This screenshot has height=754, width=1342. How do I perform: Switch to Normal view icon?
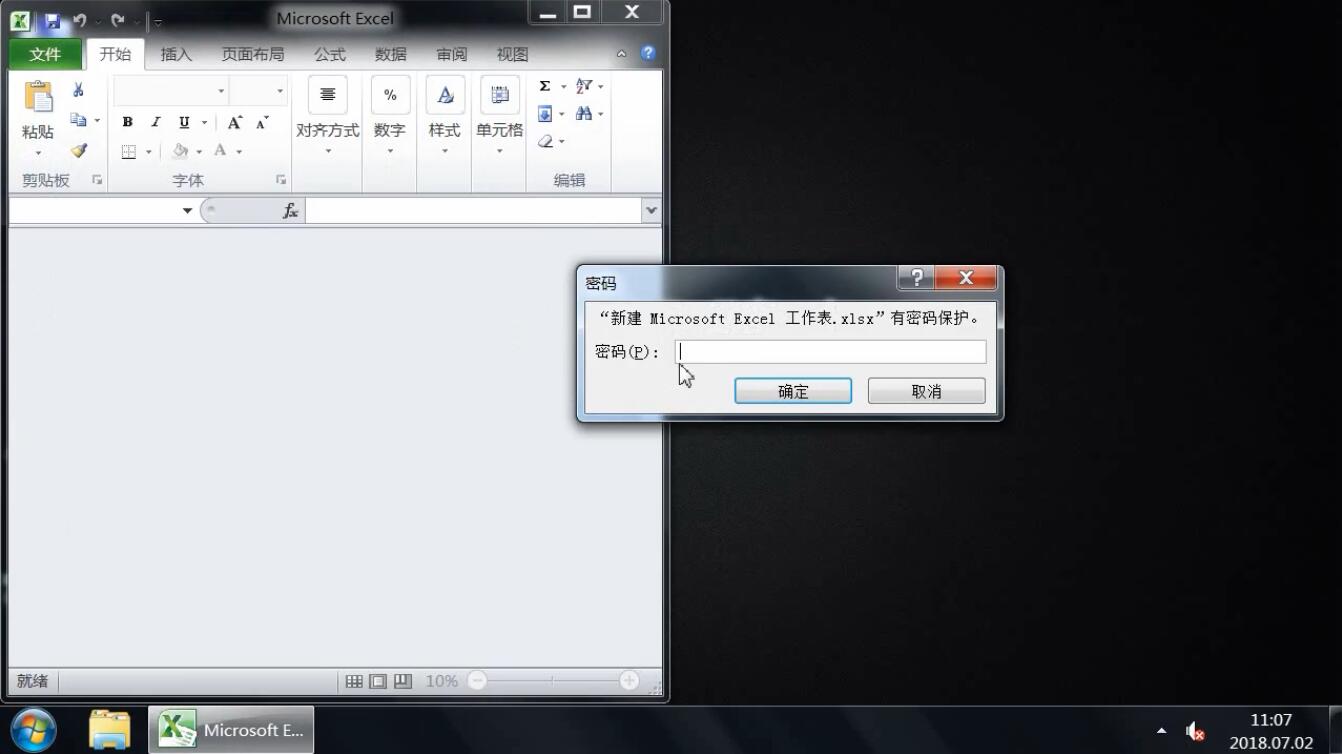(x=354, y=681)
